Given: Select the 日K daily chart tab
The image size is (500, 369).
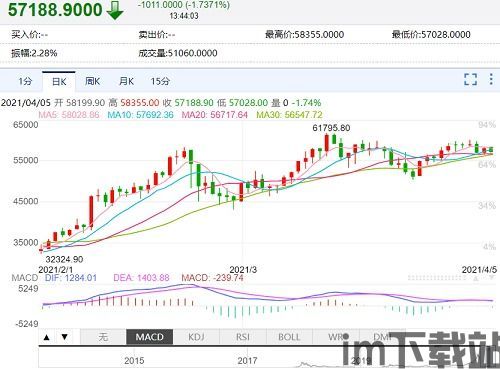Looking at the screenshot, I should (59, 82).
